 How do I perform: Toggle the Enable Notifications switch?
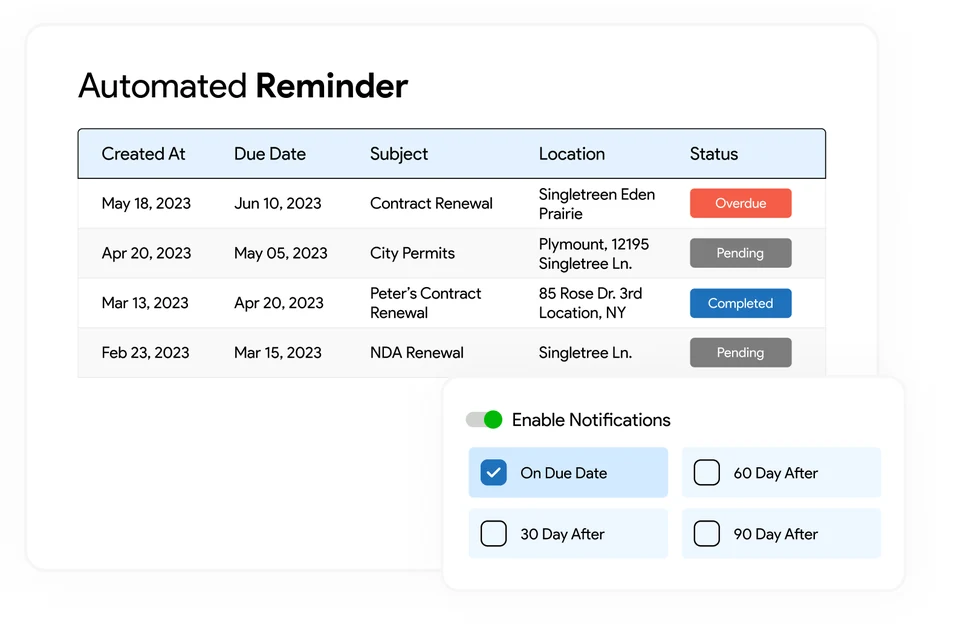pos(484,420)
